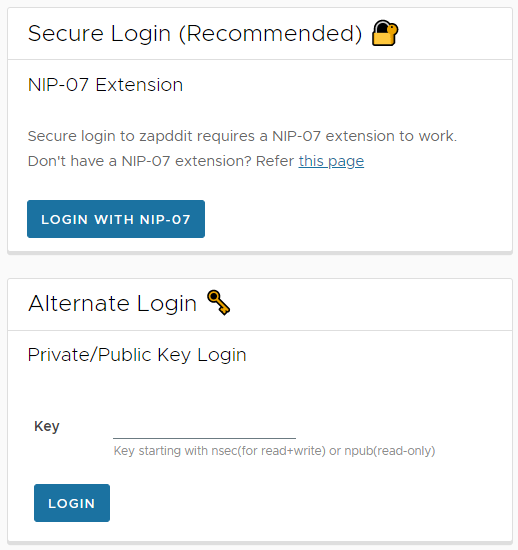Click the blue LOGIN button
The height and width of the screenshot is (550, 518).
coord(72,503)
